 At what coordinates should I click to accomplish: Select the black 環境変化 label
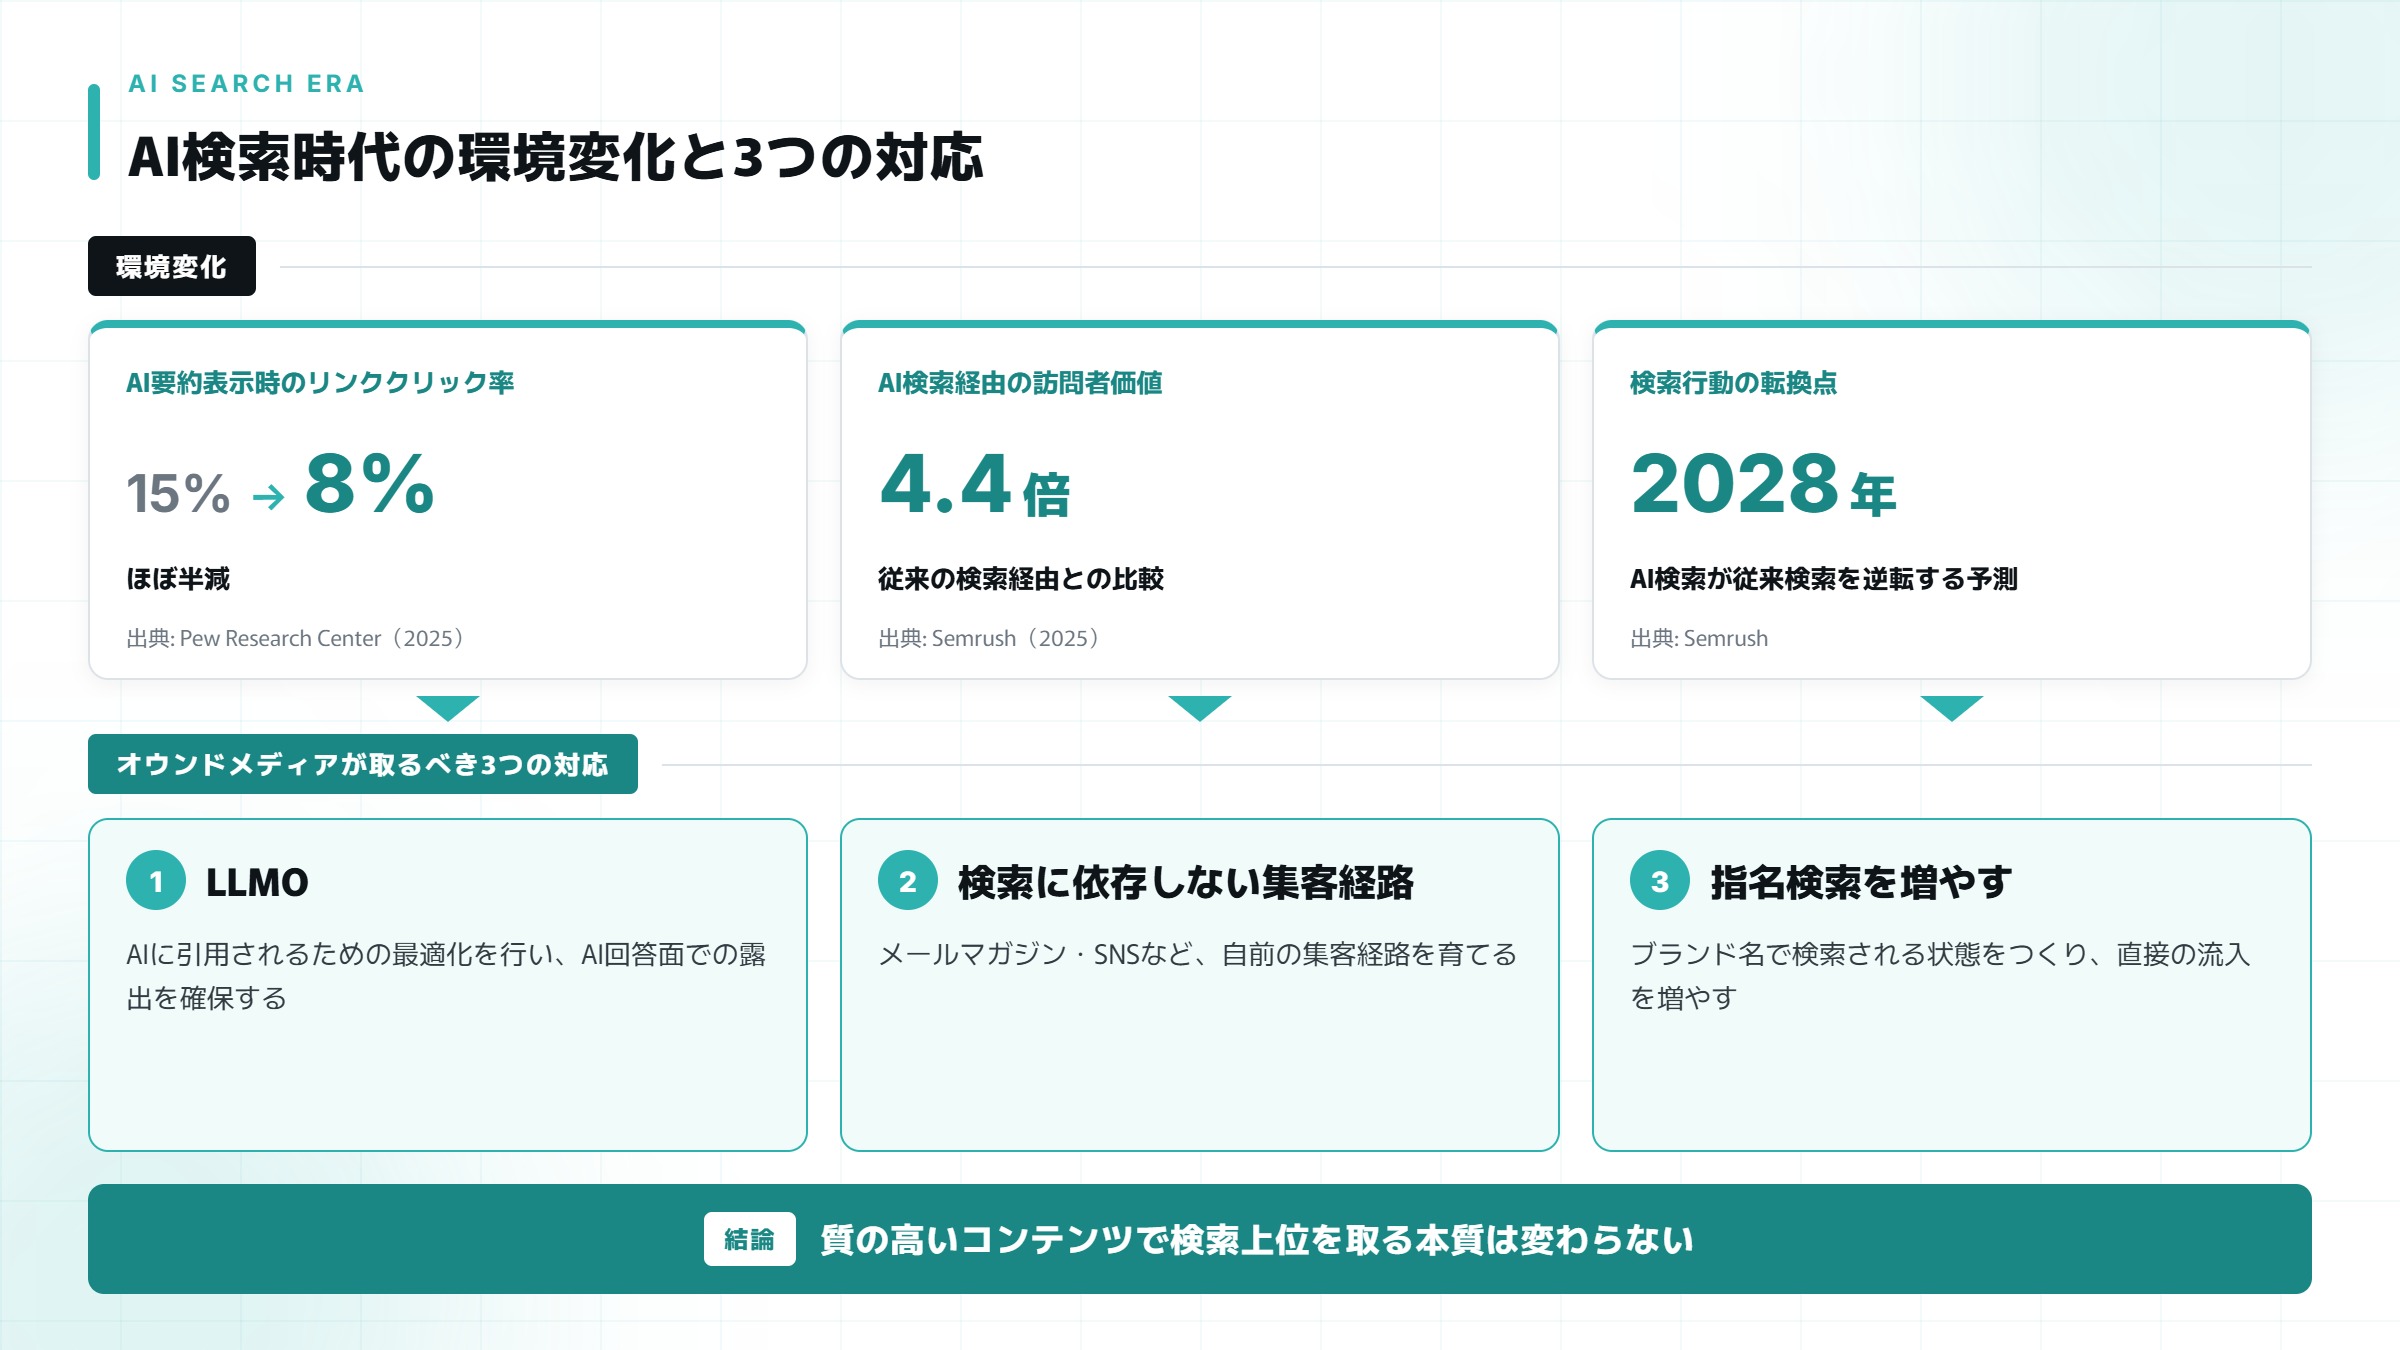(x=172, y=266)
